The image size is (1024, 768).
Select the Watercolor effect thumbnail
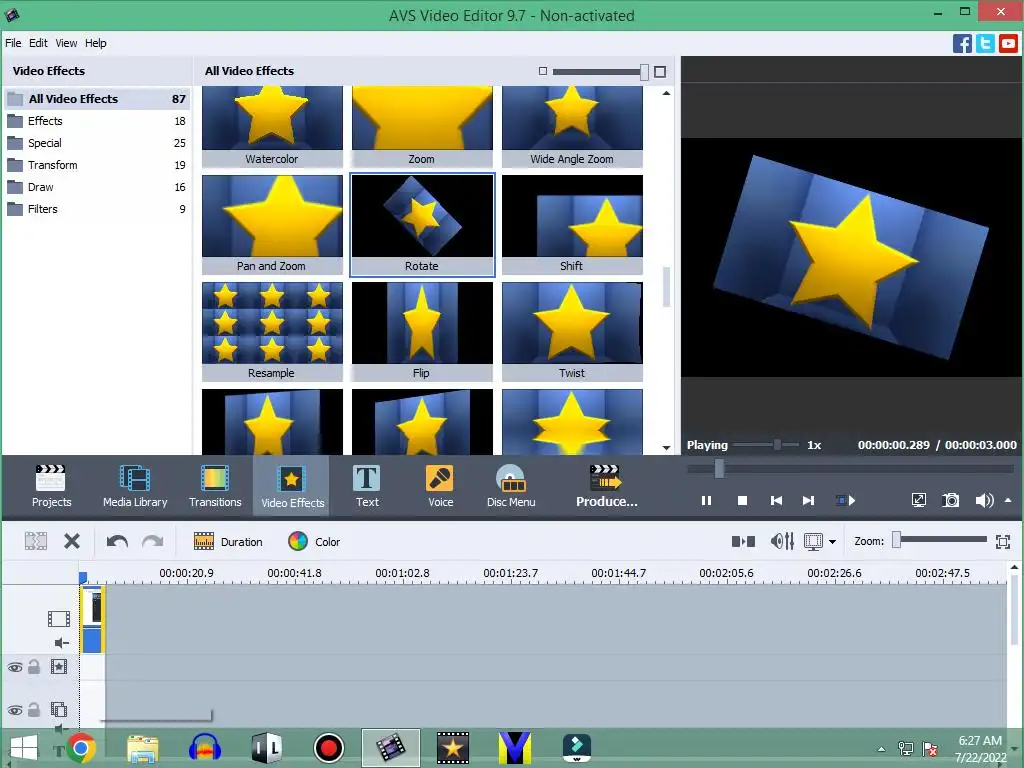272,127
